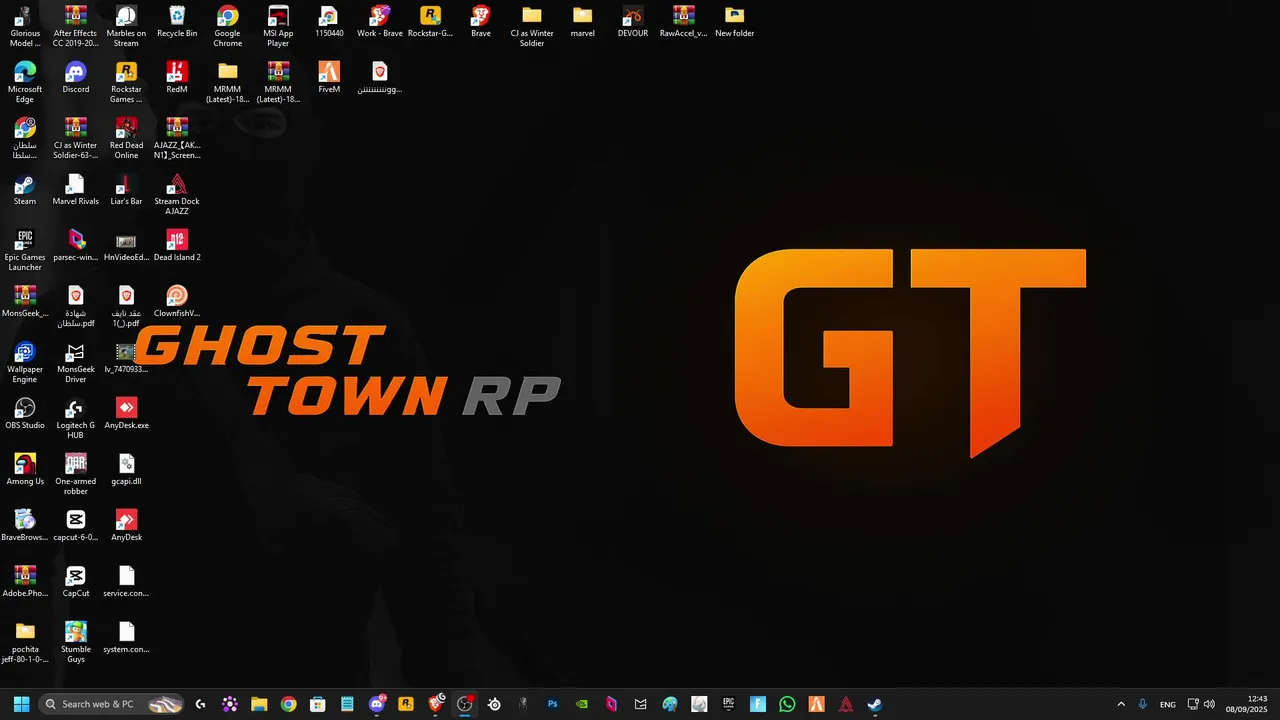
Task: Open Steam from the taskbar
Action: (x=874, y=704)
